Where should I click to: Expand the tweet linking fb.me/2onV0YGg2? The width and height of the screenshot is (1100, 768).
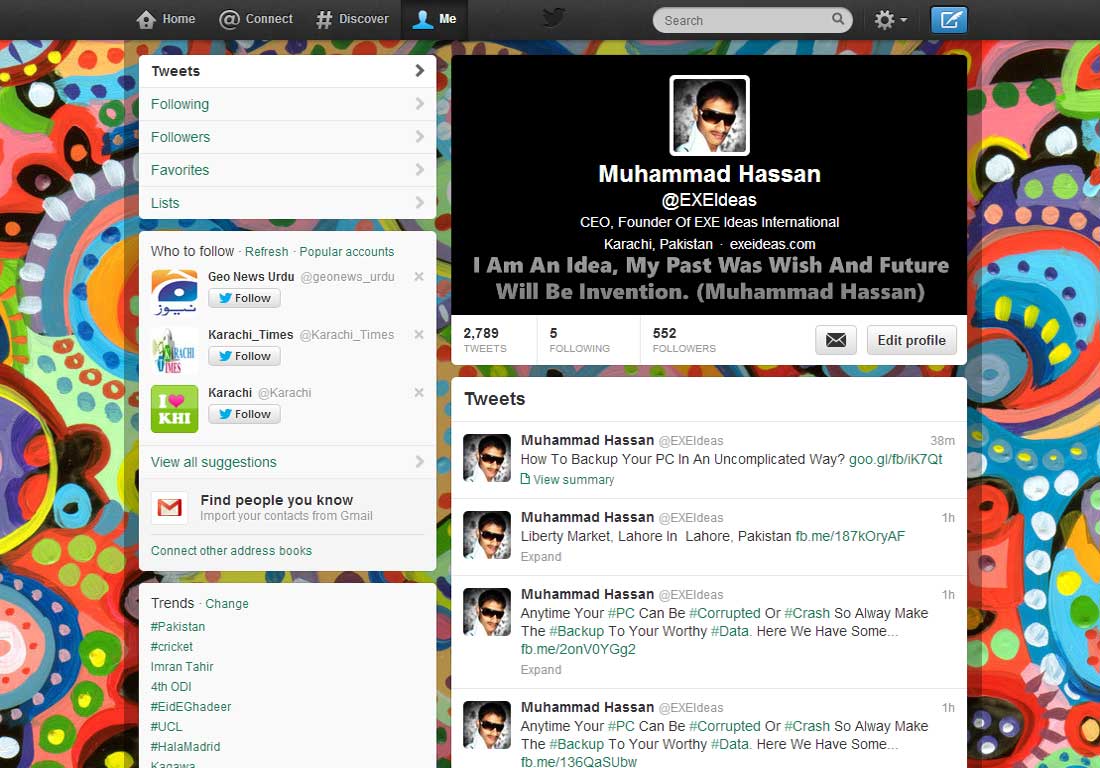pyautogui.click(x=541, y=670)
